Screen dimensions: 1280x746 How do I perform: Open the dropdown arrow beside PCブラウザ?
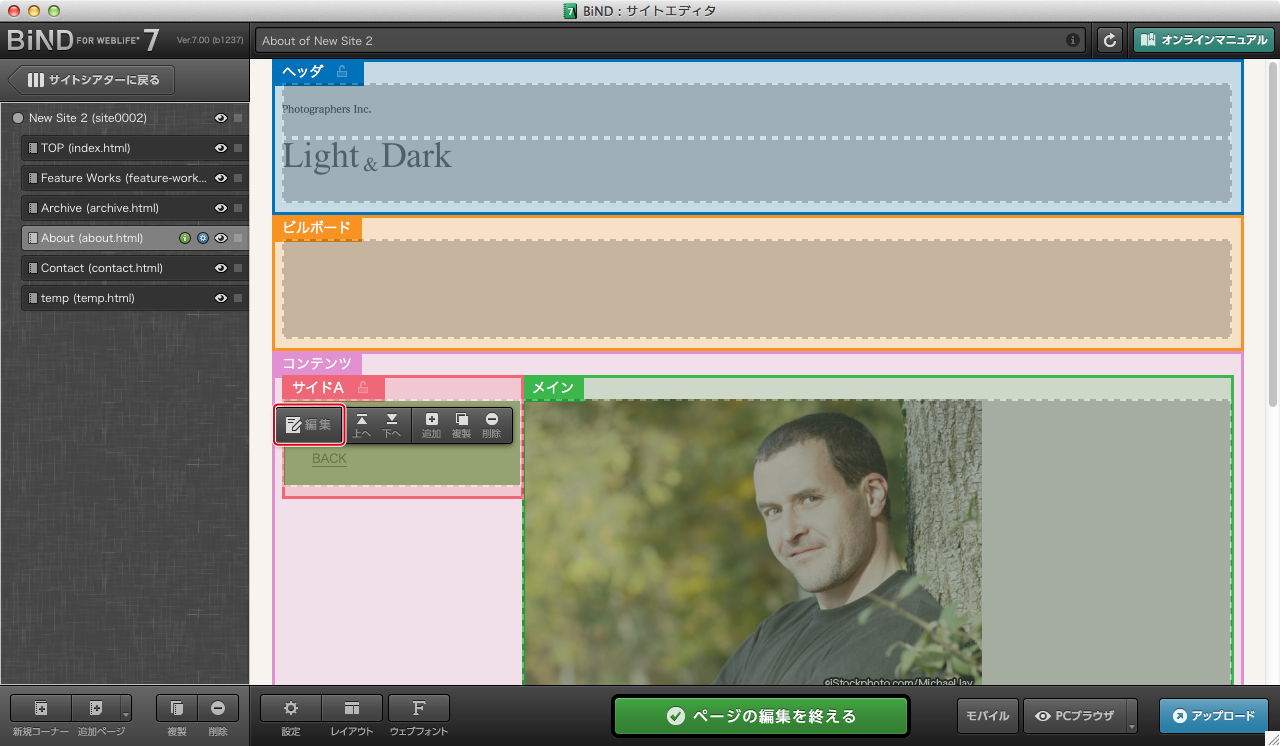(1131, 717)
